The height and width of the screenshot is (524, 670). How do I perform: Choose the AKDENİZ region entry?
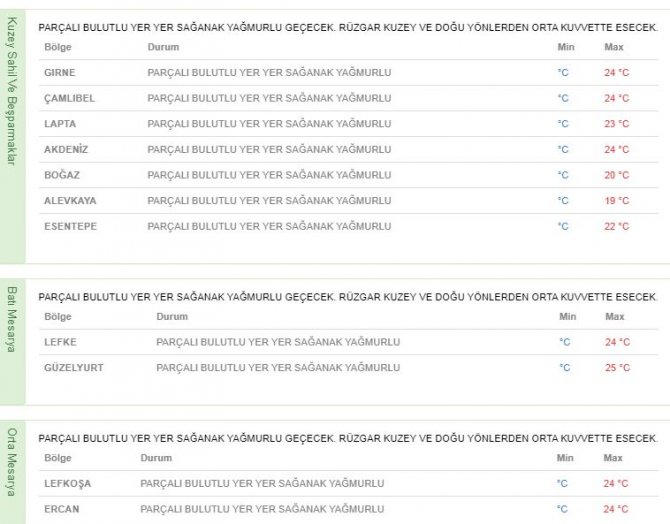pos(65,149)
